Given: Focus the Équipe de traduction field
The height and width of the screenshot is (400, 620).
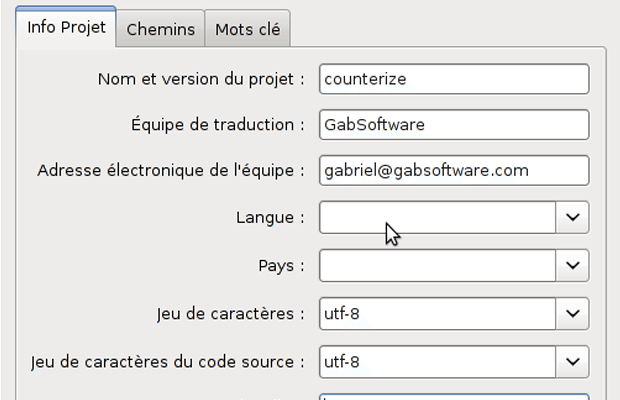Looking at the screenshot, I should tap(454, 125).
